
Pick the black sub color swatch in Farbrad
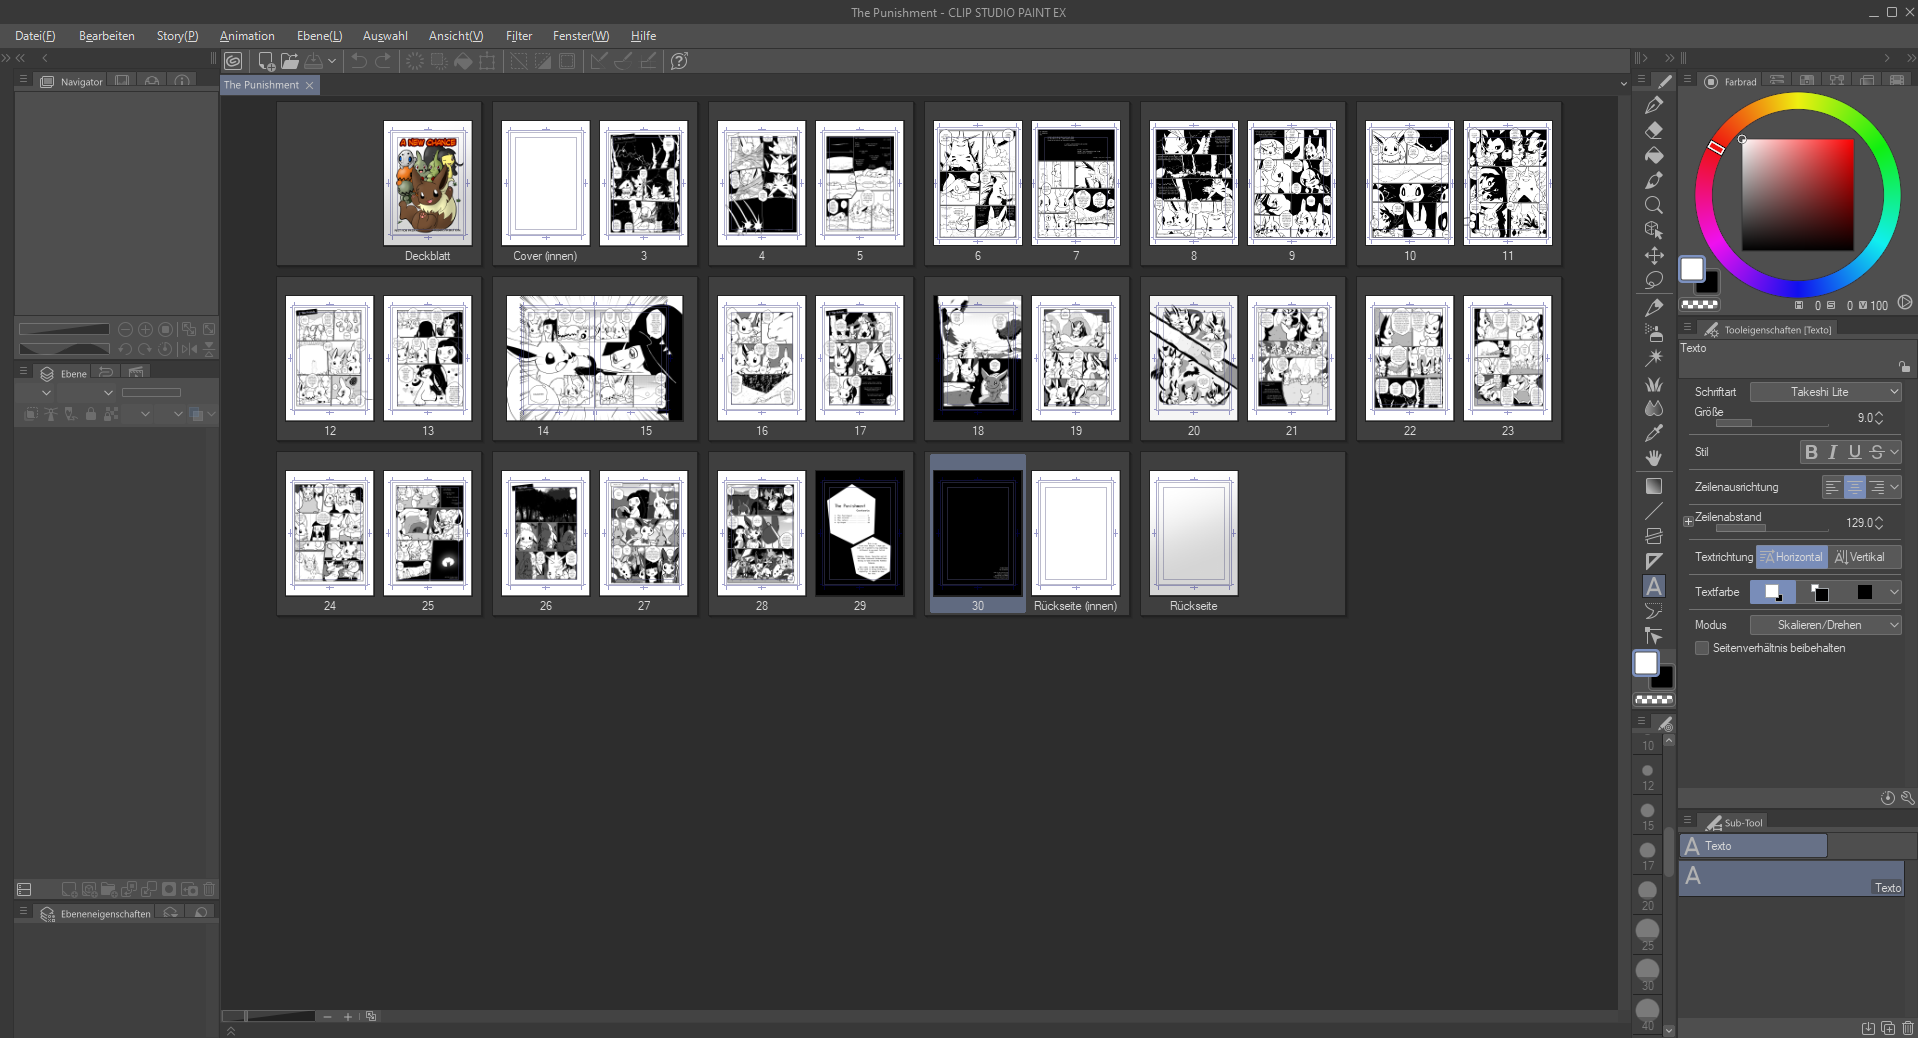pyautogui.click(x=1709, y=283)
